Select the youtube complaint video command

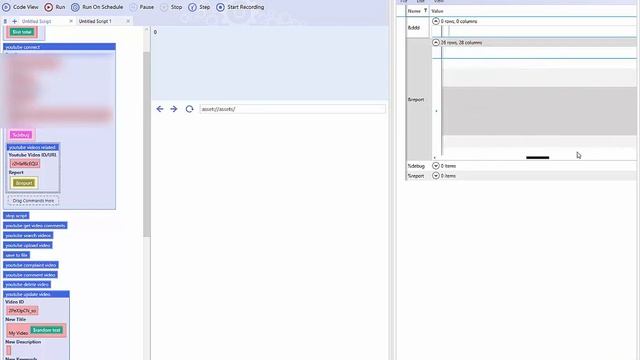point(31,265)
